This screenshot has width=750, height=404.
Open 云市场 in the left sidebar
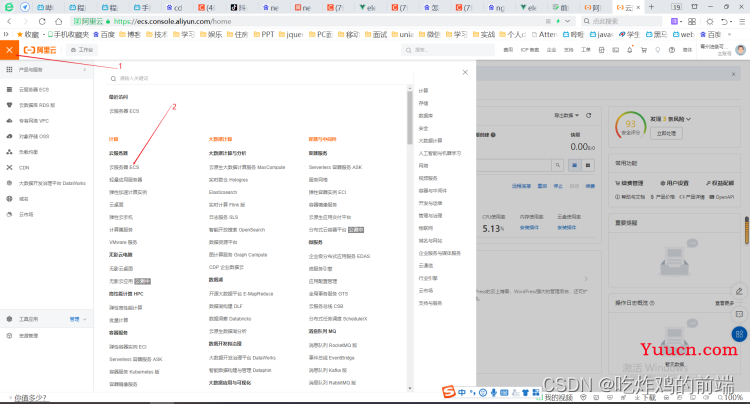[26, 215]
